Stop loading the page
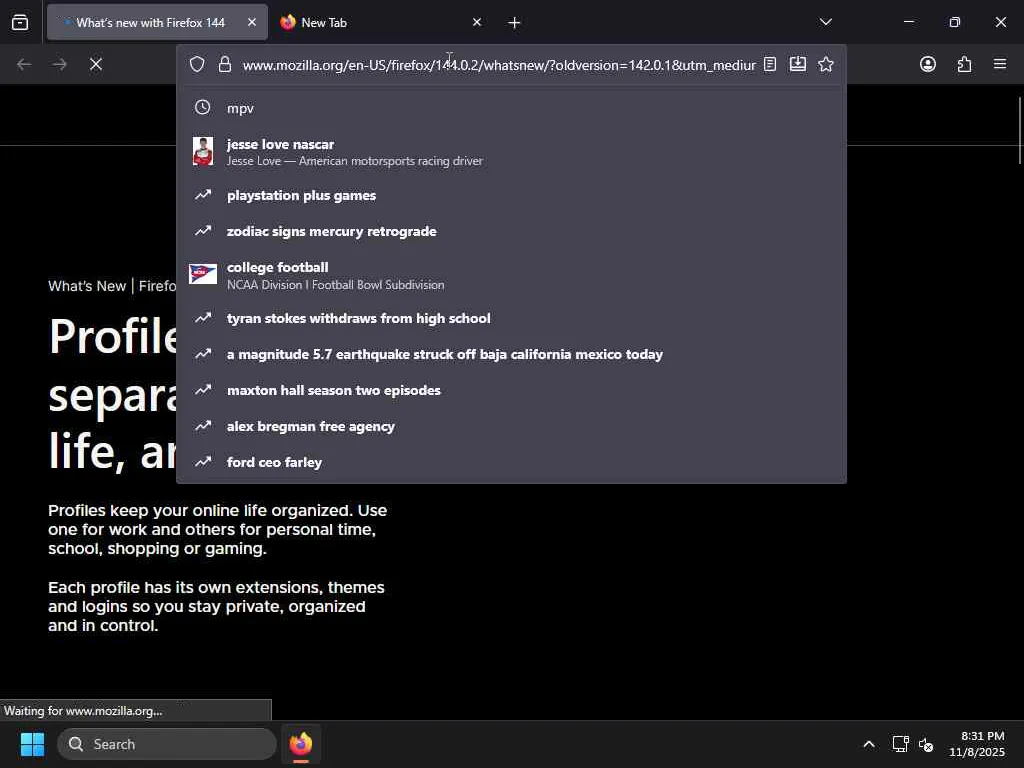 (95, 64)
